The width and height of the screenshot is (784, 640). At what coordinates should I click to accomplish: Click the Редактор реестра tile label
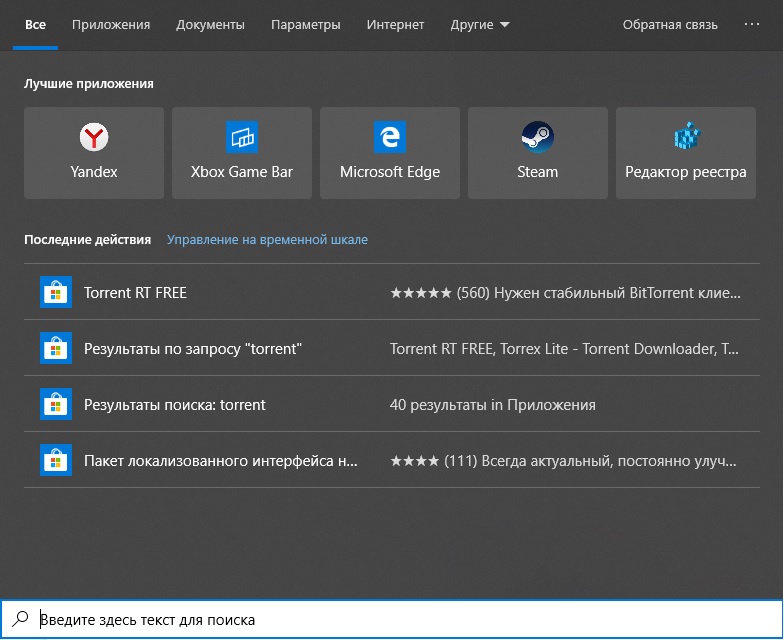pyautogui.click(x=686, y=172)
